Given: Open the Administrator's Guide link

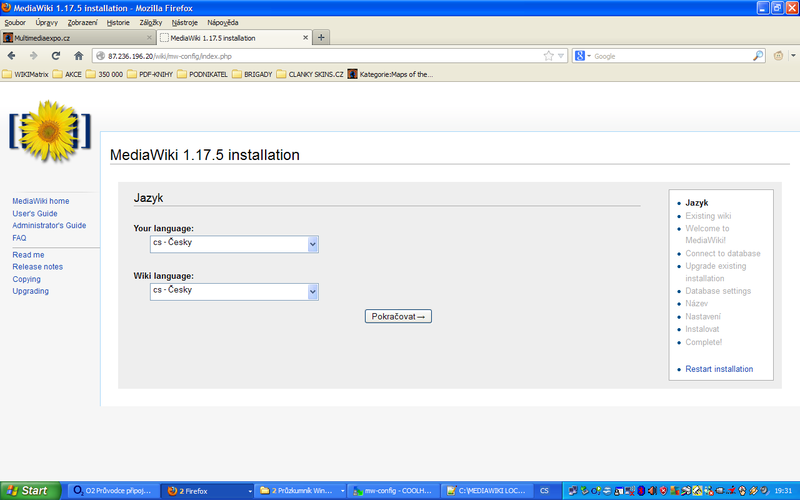Looking at the screenshot, I should pyautogui.click(x=49, y=226).
